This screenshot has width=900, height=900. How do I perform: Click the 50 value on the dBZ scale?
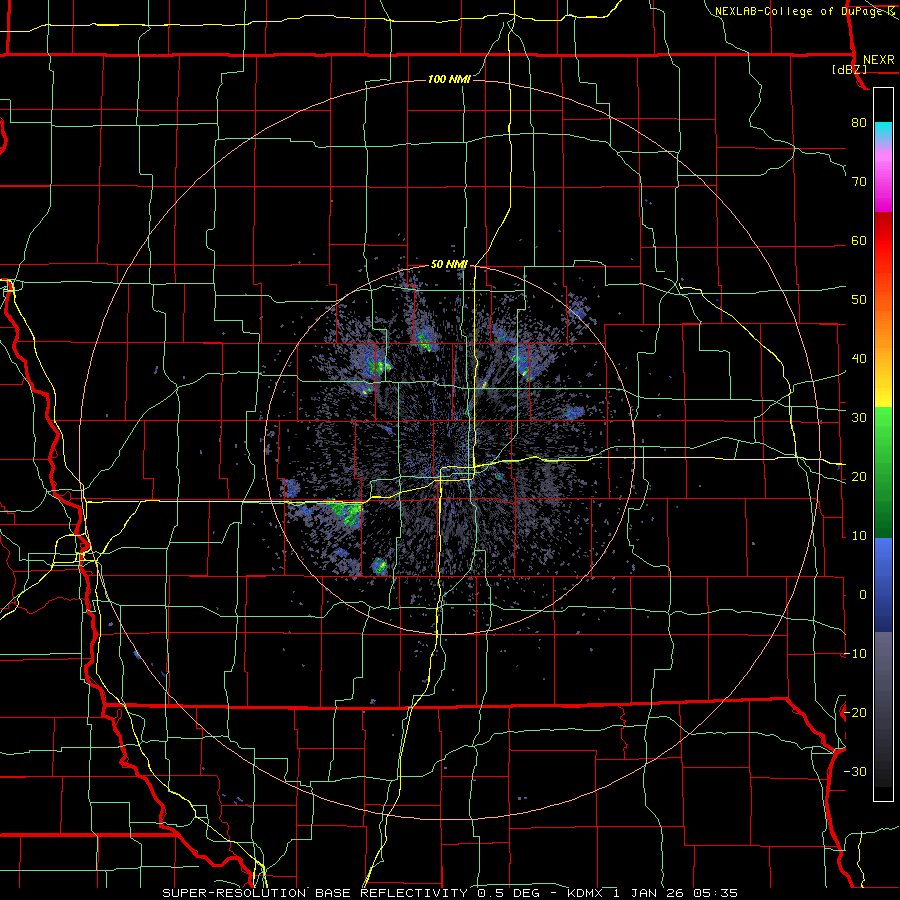859,300
